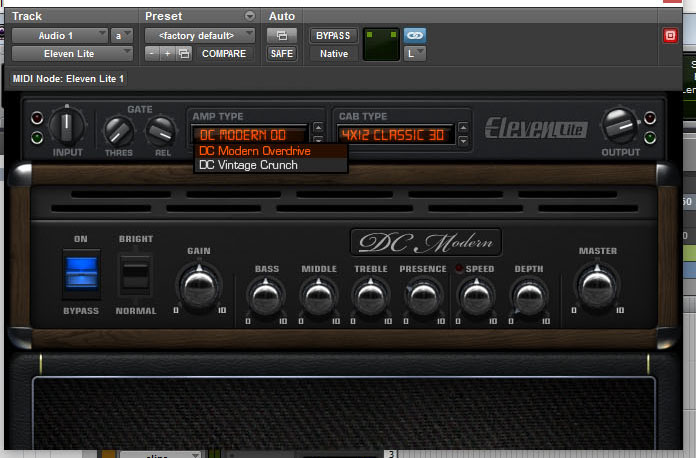The width and height of the screenshot is (696, 458).
Task: Open the factory default preset dropdown
Action: pos(200,36)
